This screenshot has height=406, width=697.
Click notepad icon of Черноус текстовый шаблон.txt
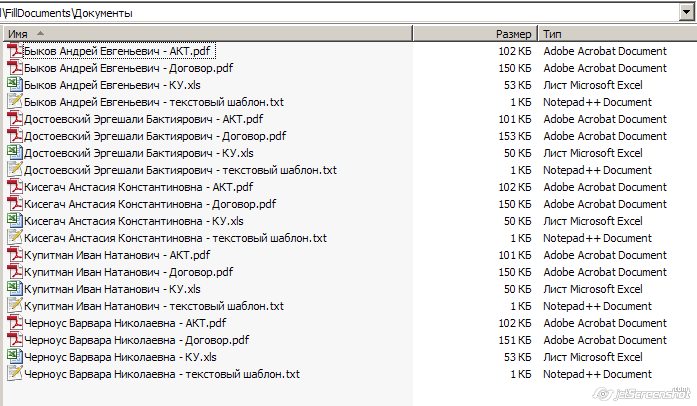15,374
